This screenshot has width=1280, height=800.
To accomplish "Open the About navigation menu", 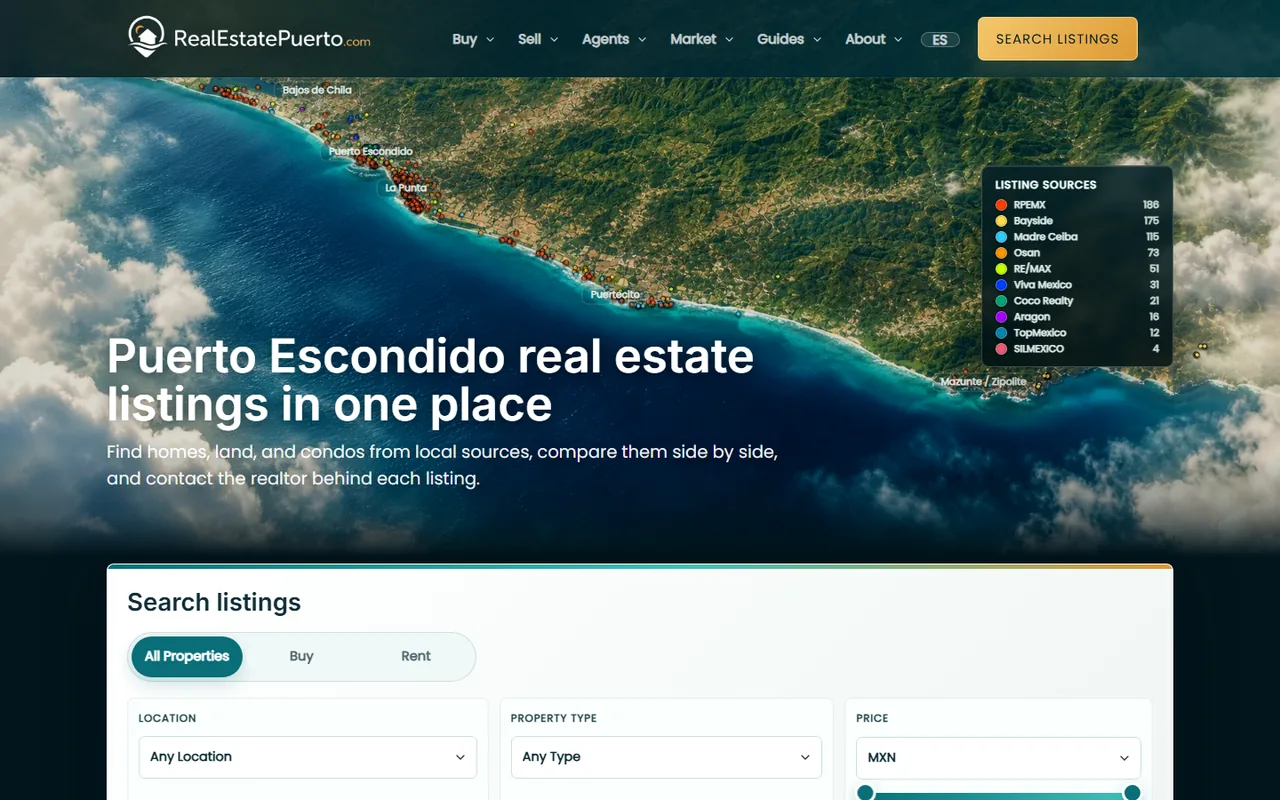I will [874, 39].
